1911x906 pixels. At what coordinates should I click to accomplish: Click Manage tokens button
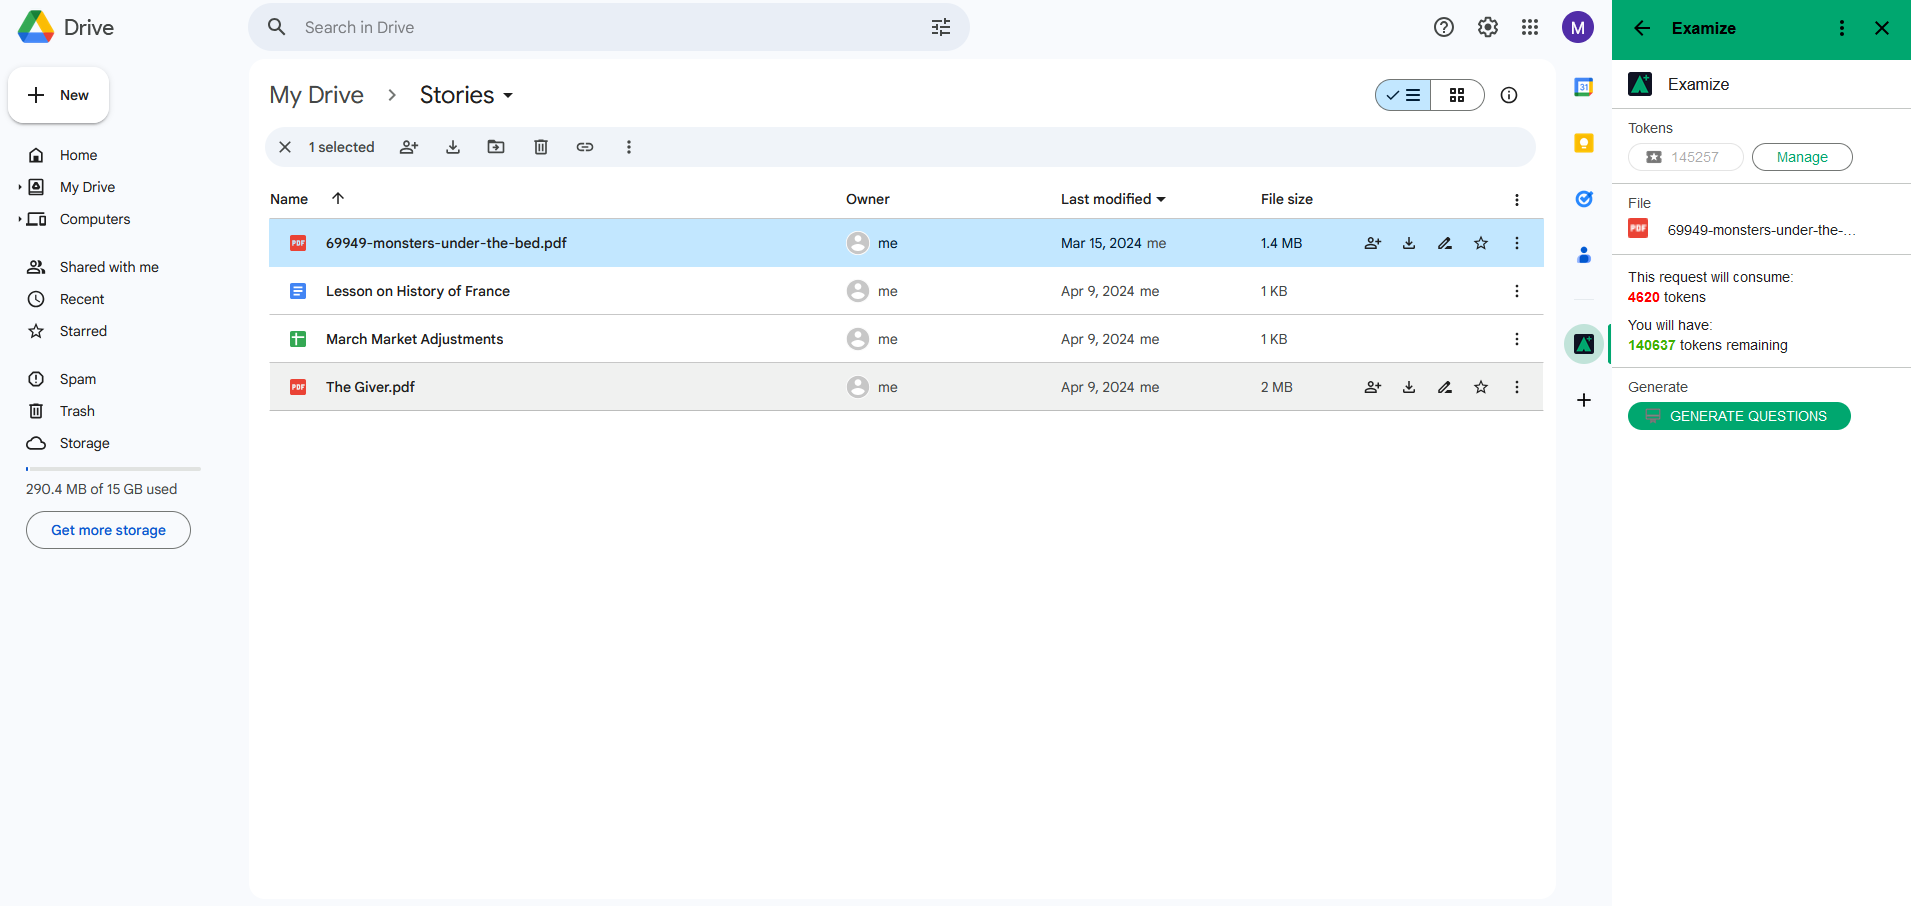(1802, 157)
